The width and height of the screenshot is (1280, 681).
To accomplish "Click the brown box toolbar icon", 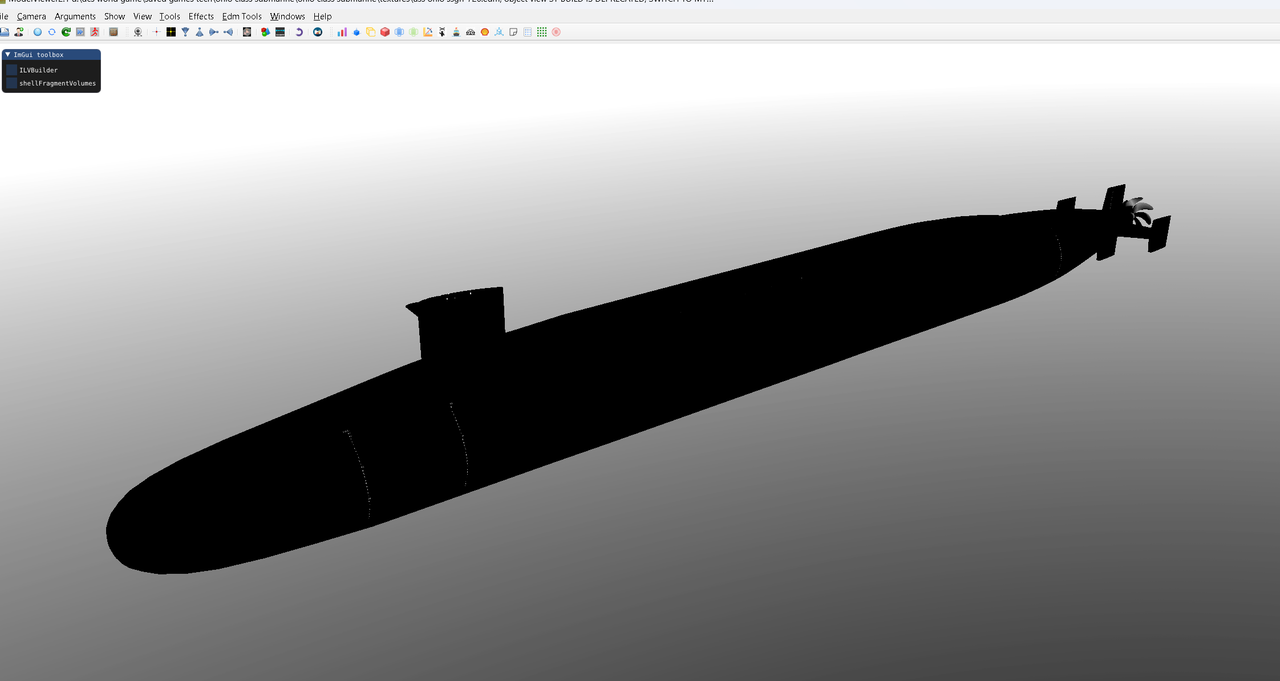I will 113,32.
